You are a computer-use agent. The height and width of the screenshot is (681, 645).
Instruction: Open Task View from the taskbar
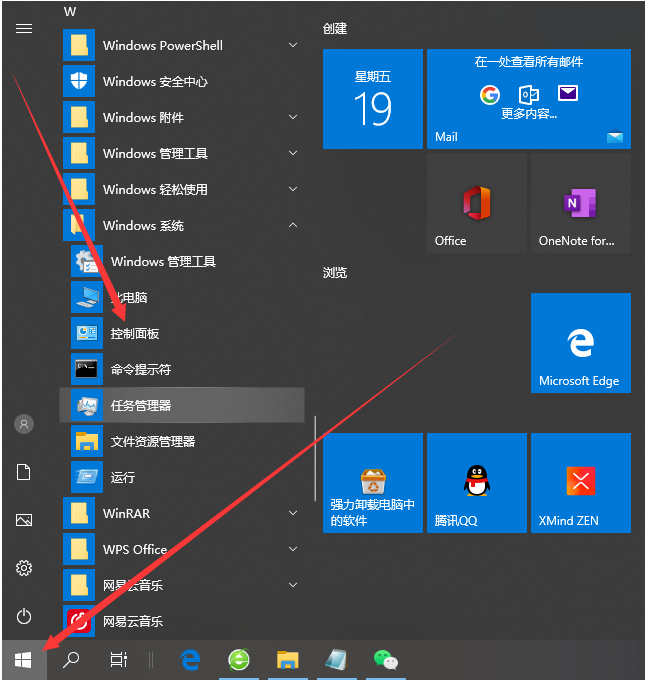point(119,660)
